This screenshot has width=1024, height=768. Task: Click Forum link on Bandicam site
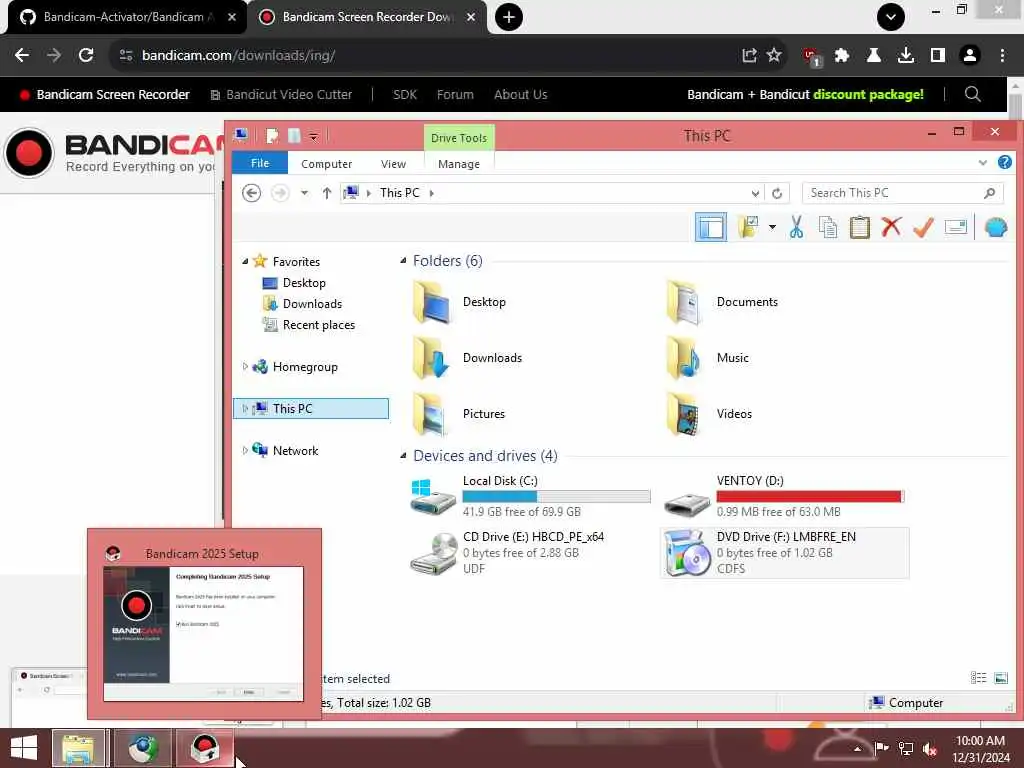455,95
